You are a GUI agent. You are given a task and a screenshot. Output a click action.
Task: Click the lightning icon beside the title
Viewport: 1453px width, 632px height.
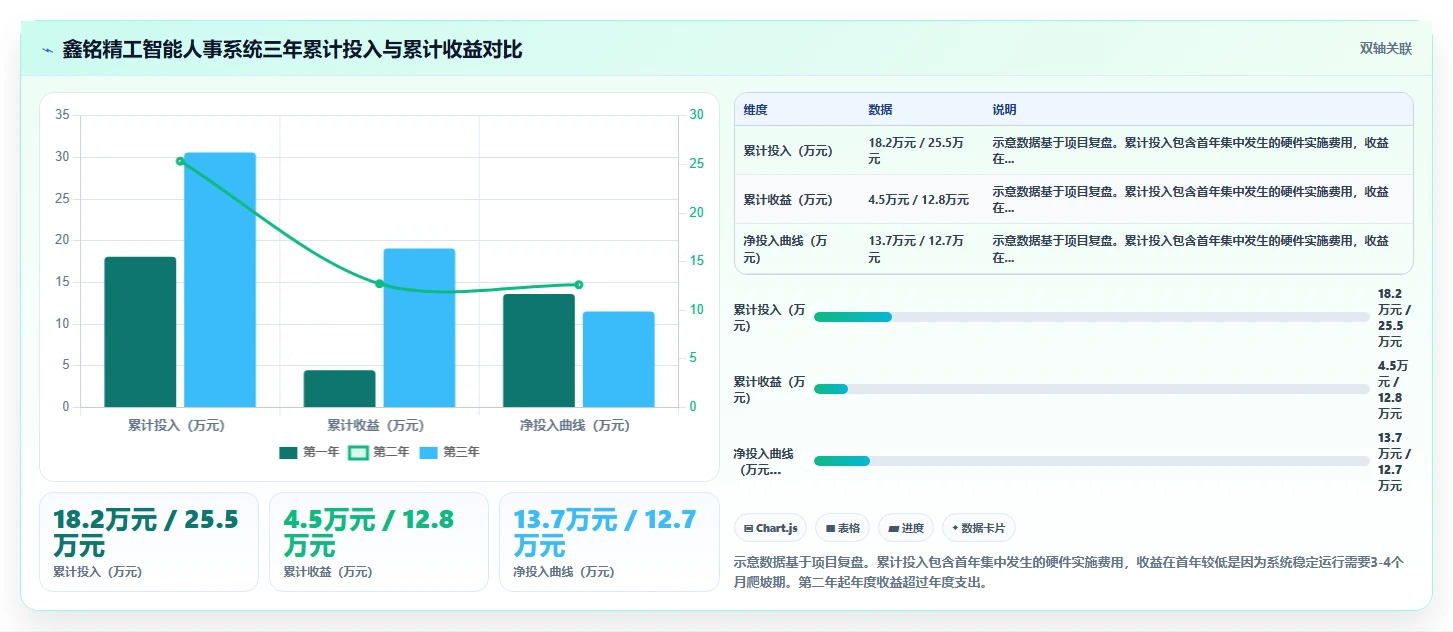click(47, 50)
